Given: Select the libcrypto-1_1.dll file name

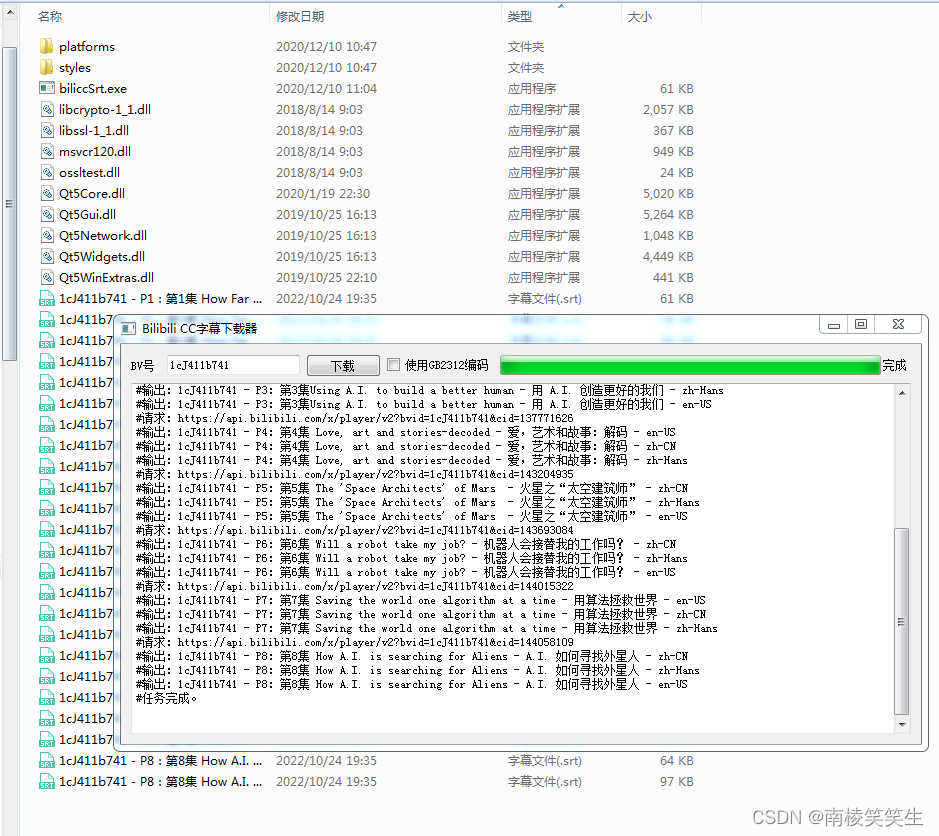Looking at the screenshot, I should click(105, 109).
